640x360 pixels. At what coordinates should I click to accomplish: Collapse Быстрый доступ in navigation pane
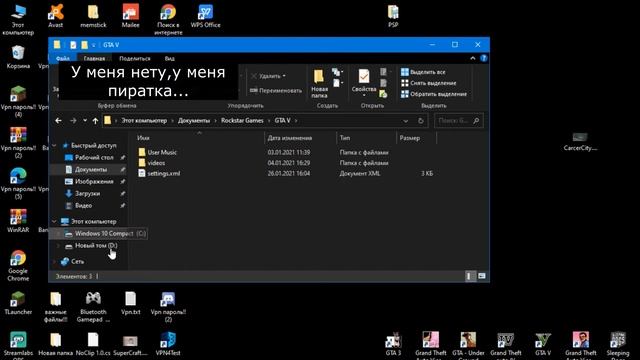click(54, 145)
